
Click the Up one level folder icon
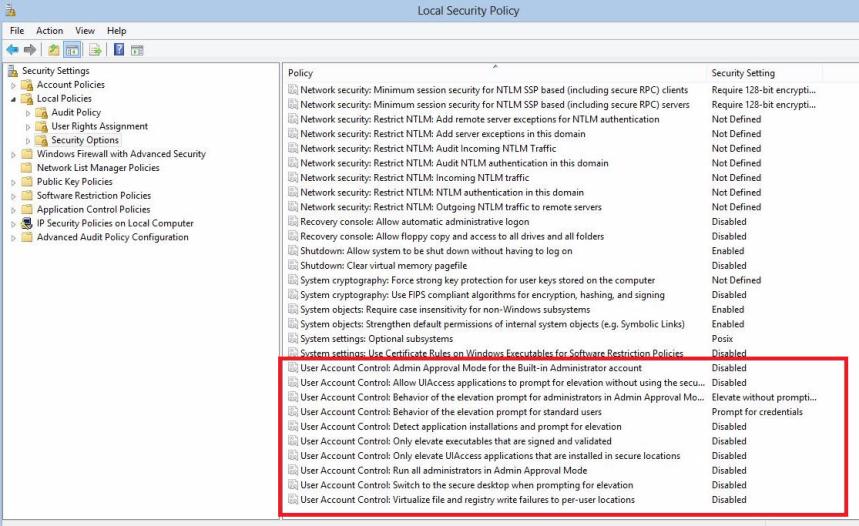pyautogui.click(x=54, y=50)
